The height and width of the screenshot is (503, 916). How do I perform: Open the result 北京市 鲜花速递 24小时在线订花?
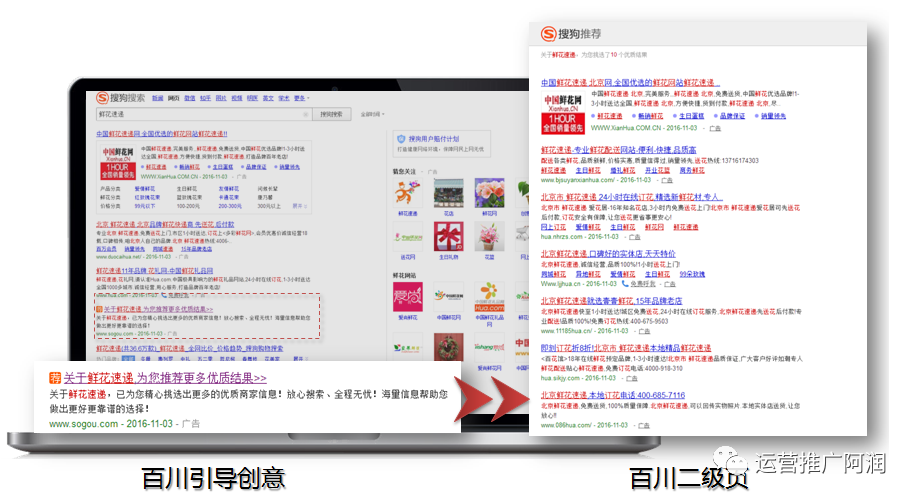tap(632, 197)
